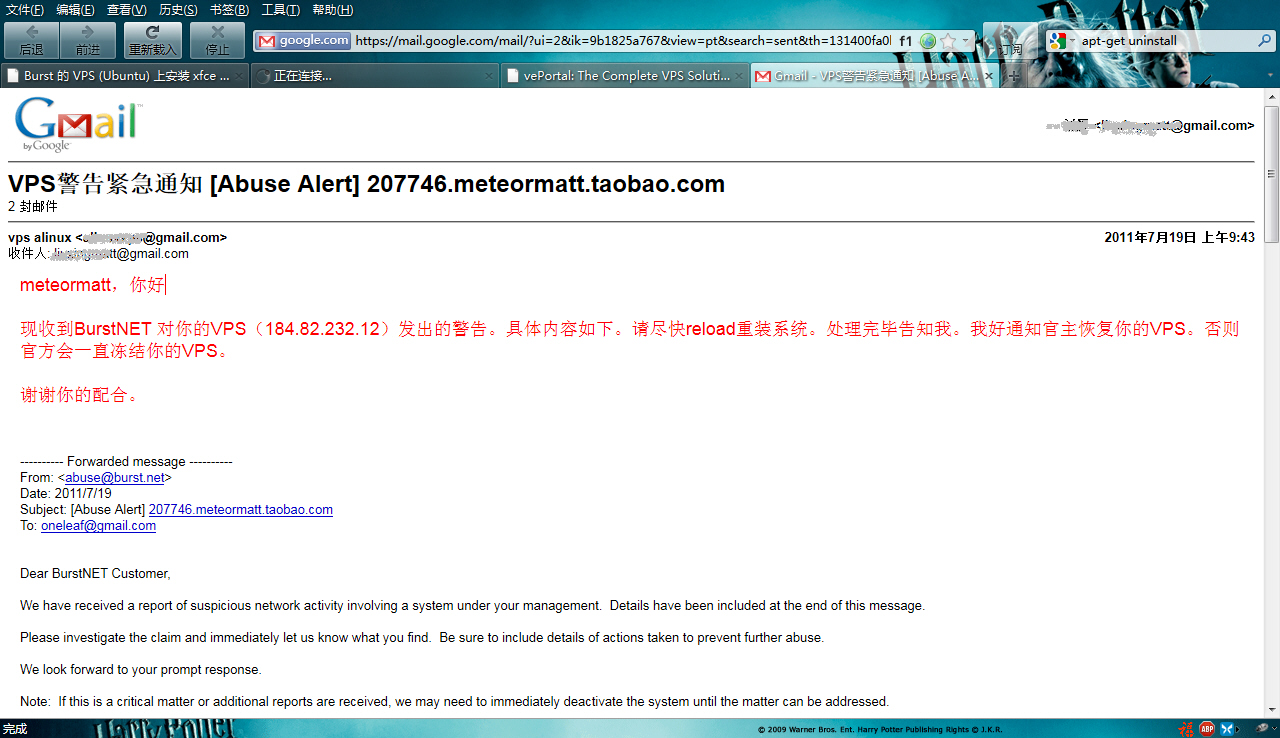This screenshot has height=738, width=1280.
Task: Open the 帮助(H) menu
Action: click(332, 10)
